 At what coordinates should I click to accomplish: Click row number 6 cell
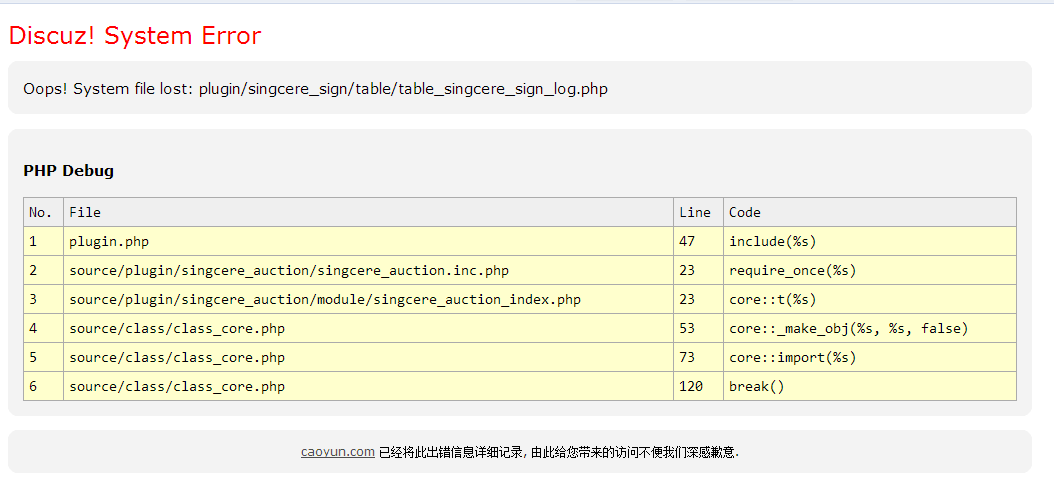click(44, 386)
